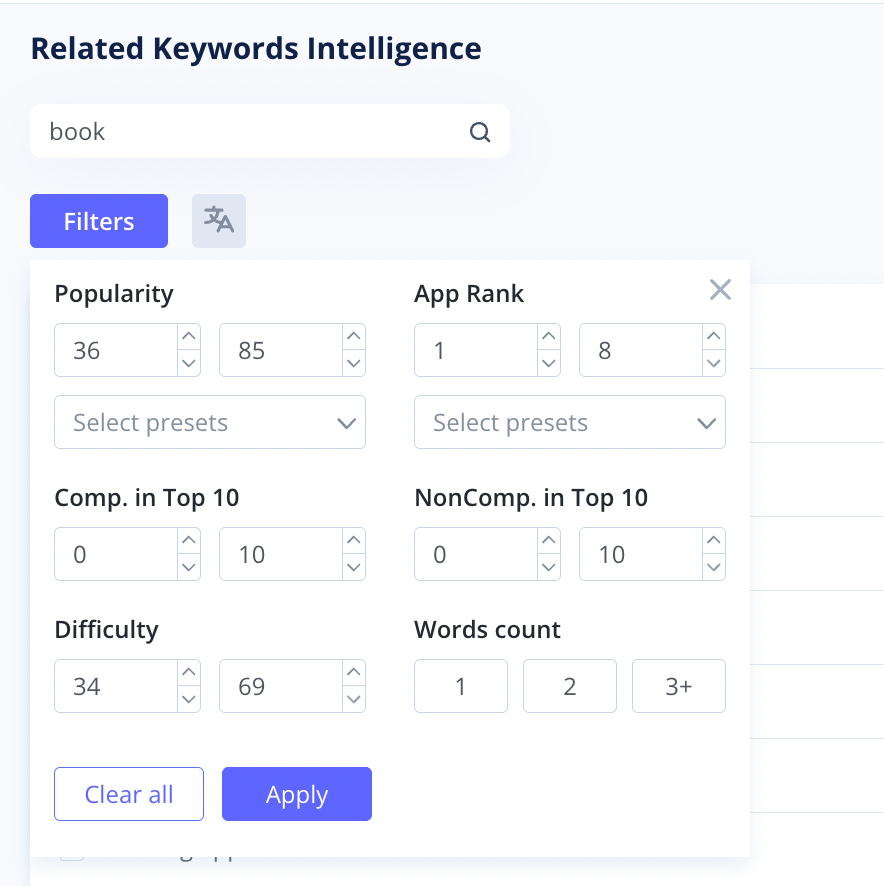
Task: Open Popularity Select presets dropdown
Action: click(x=210, y=422)
